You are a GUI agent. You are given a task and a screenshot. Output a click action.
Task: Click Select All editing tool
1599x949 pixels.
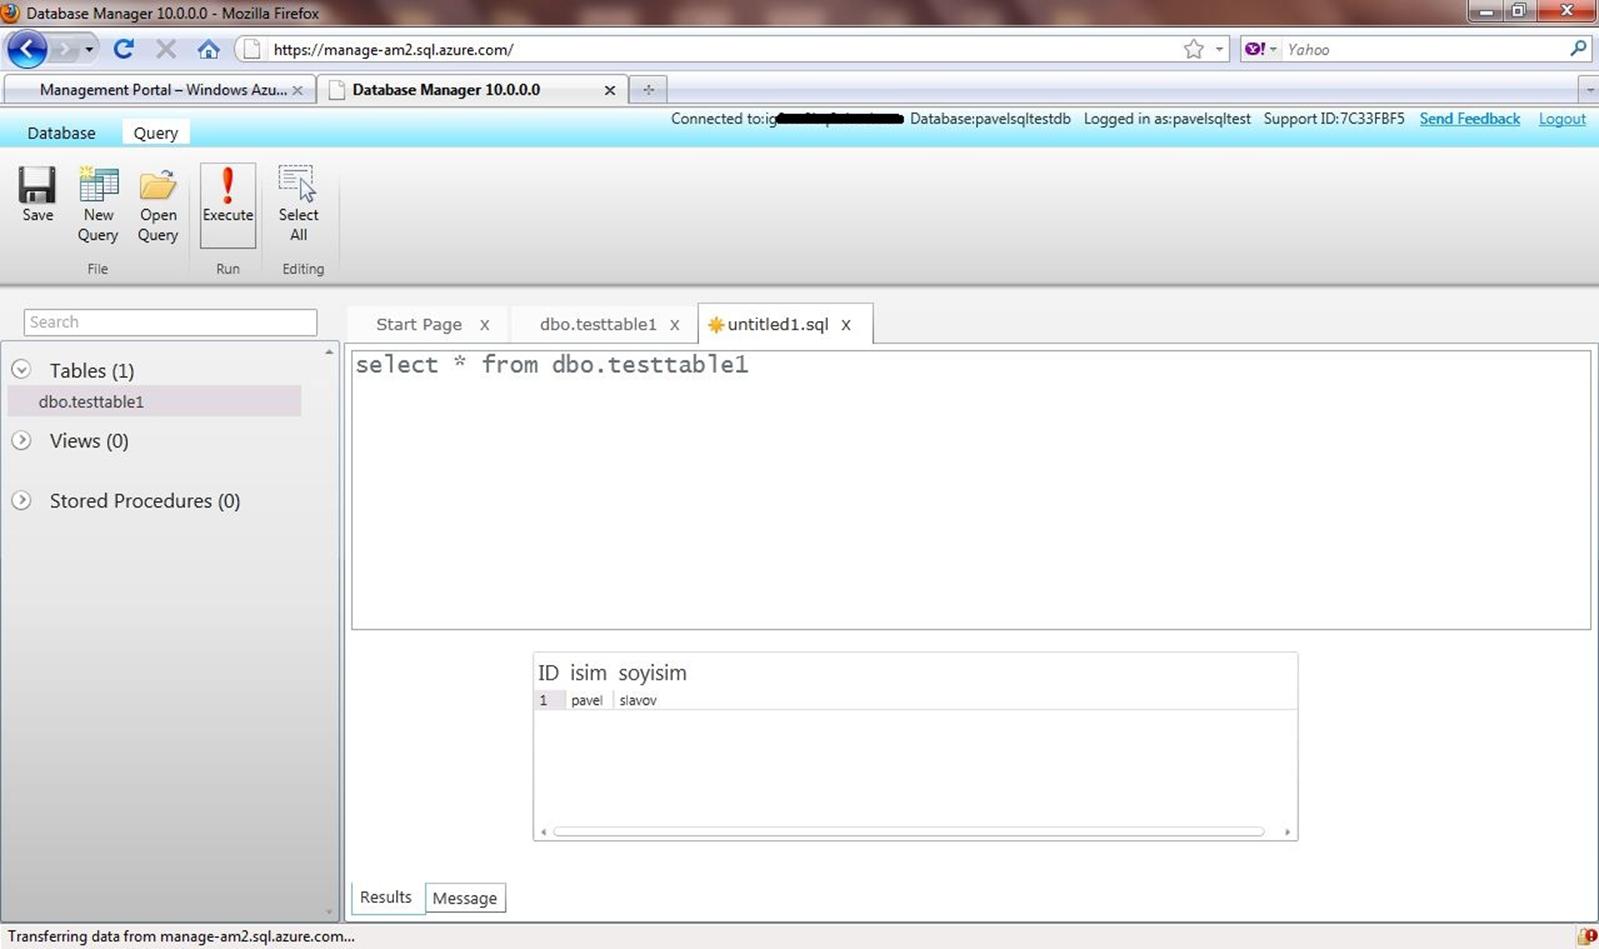pyautogui.click(x=298, y=205)
